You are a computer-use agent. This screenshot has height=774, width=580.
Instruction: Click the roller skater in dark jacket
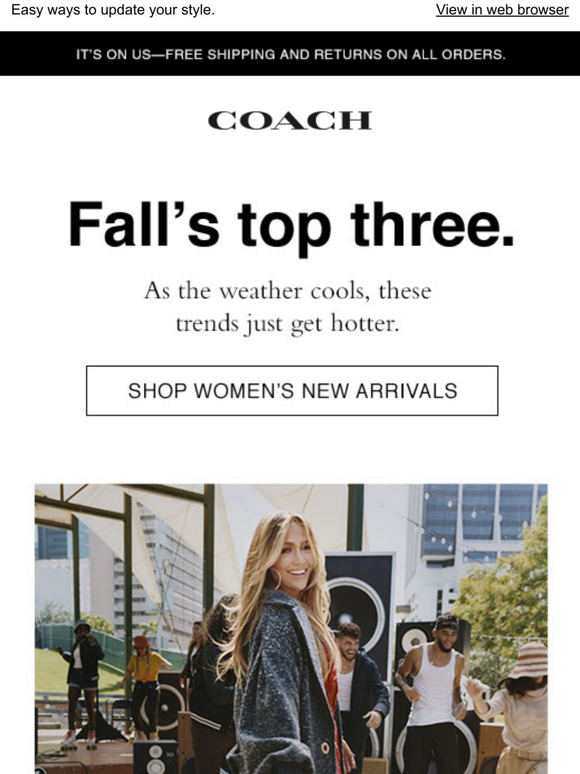pyautogui.click(x=79, y=686)
